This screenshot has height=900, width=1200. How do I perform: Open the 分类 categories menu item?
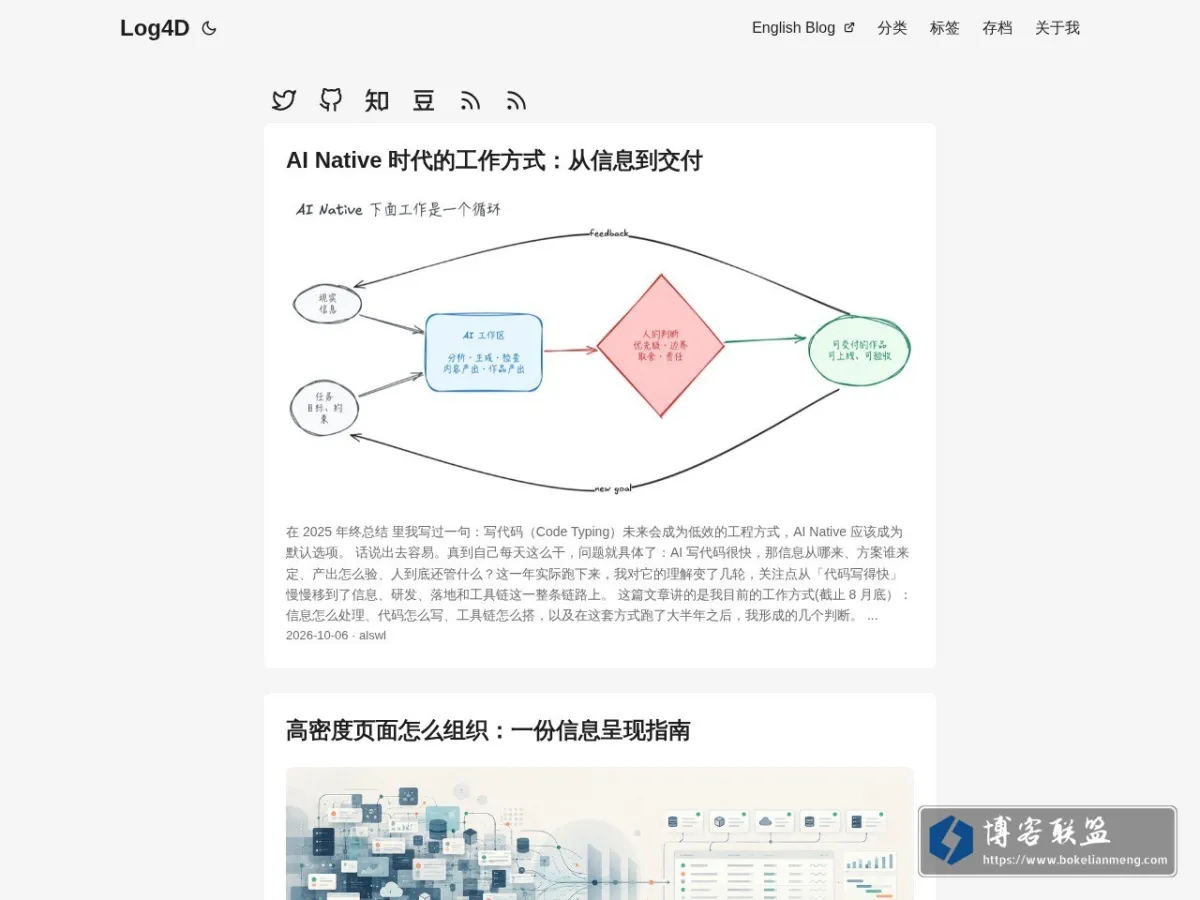click(x=892, y=28)
